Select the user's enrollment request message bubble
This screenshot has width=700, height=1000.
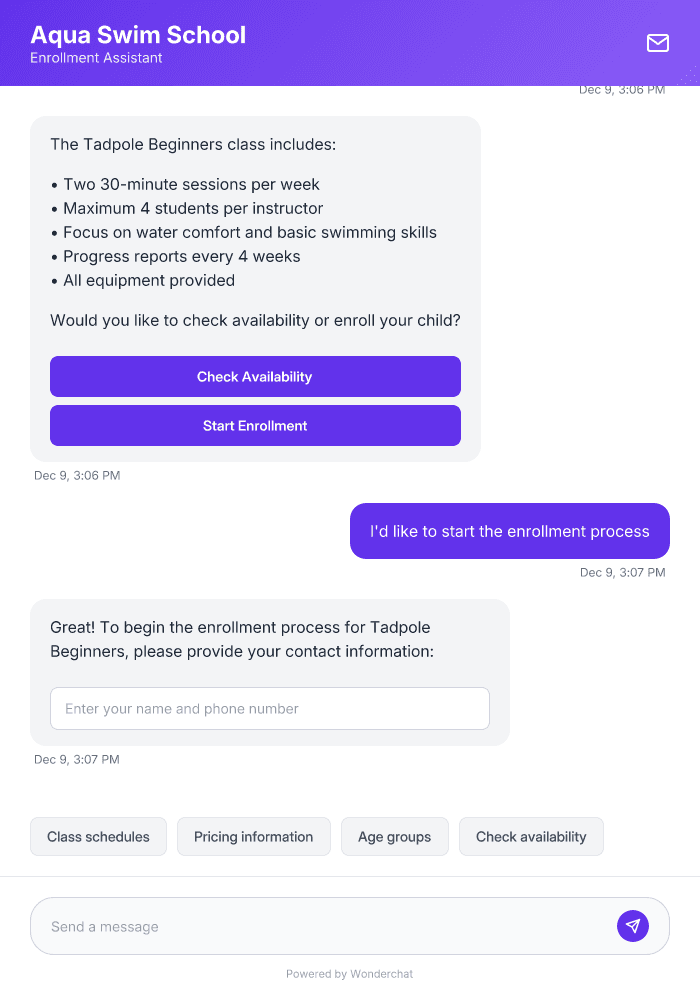(509, 531)
